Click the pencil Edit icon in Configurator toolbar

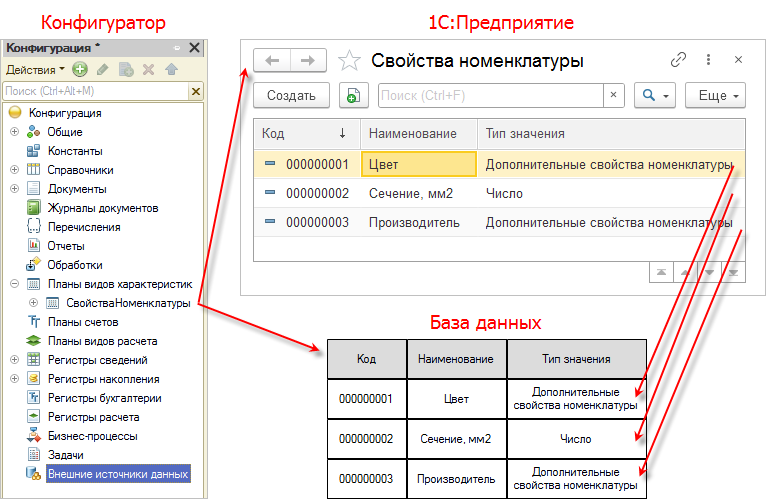pyautogui.click(x=103, y=69)
